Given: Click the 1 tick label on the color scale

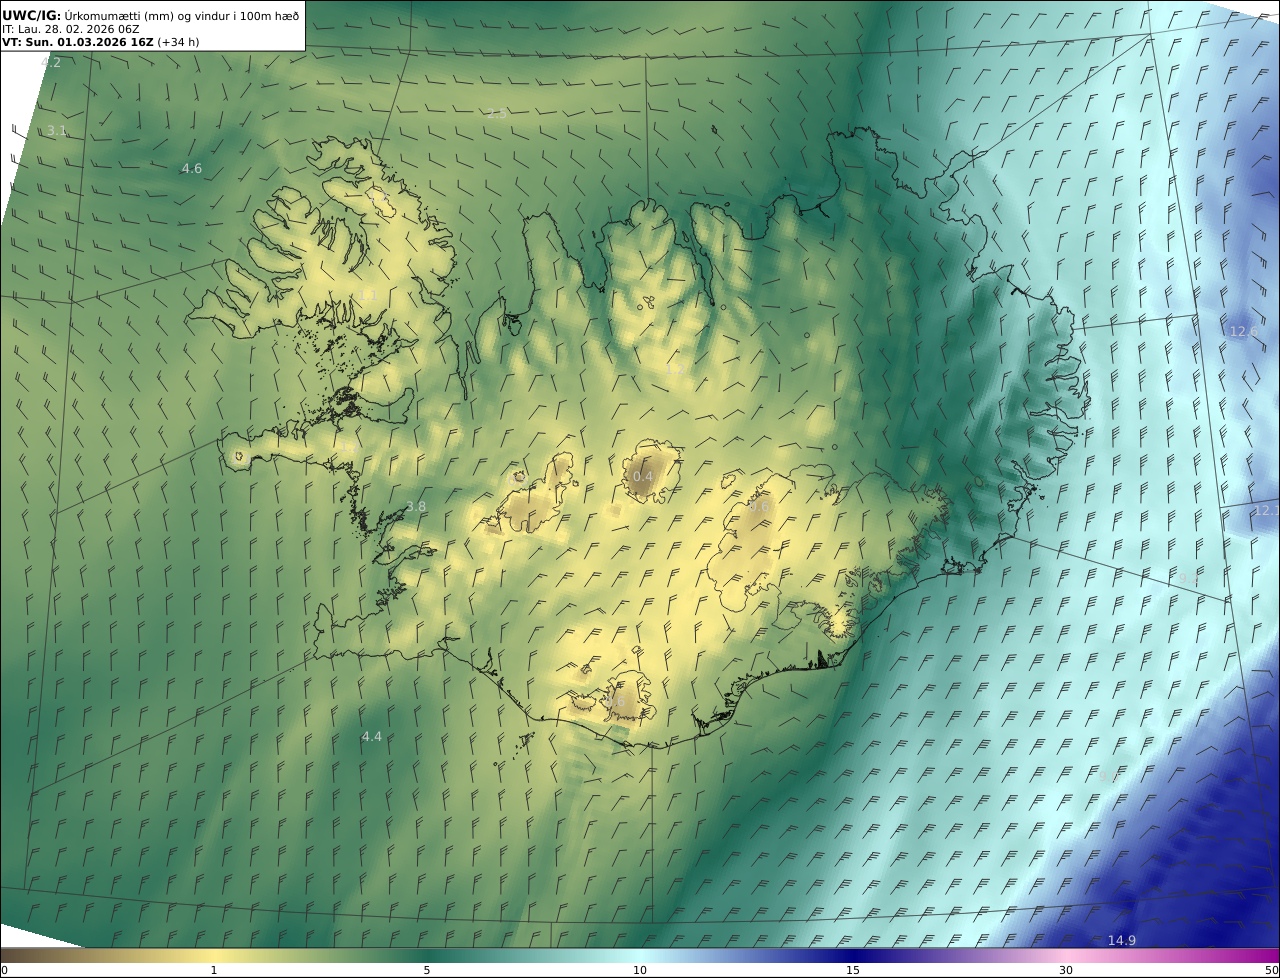Looking at the screenshot, I should 213,970.
